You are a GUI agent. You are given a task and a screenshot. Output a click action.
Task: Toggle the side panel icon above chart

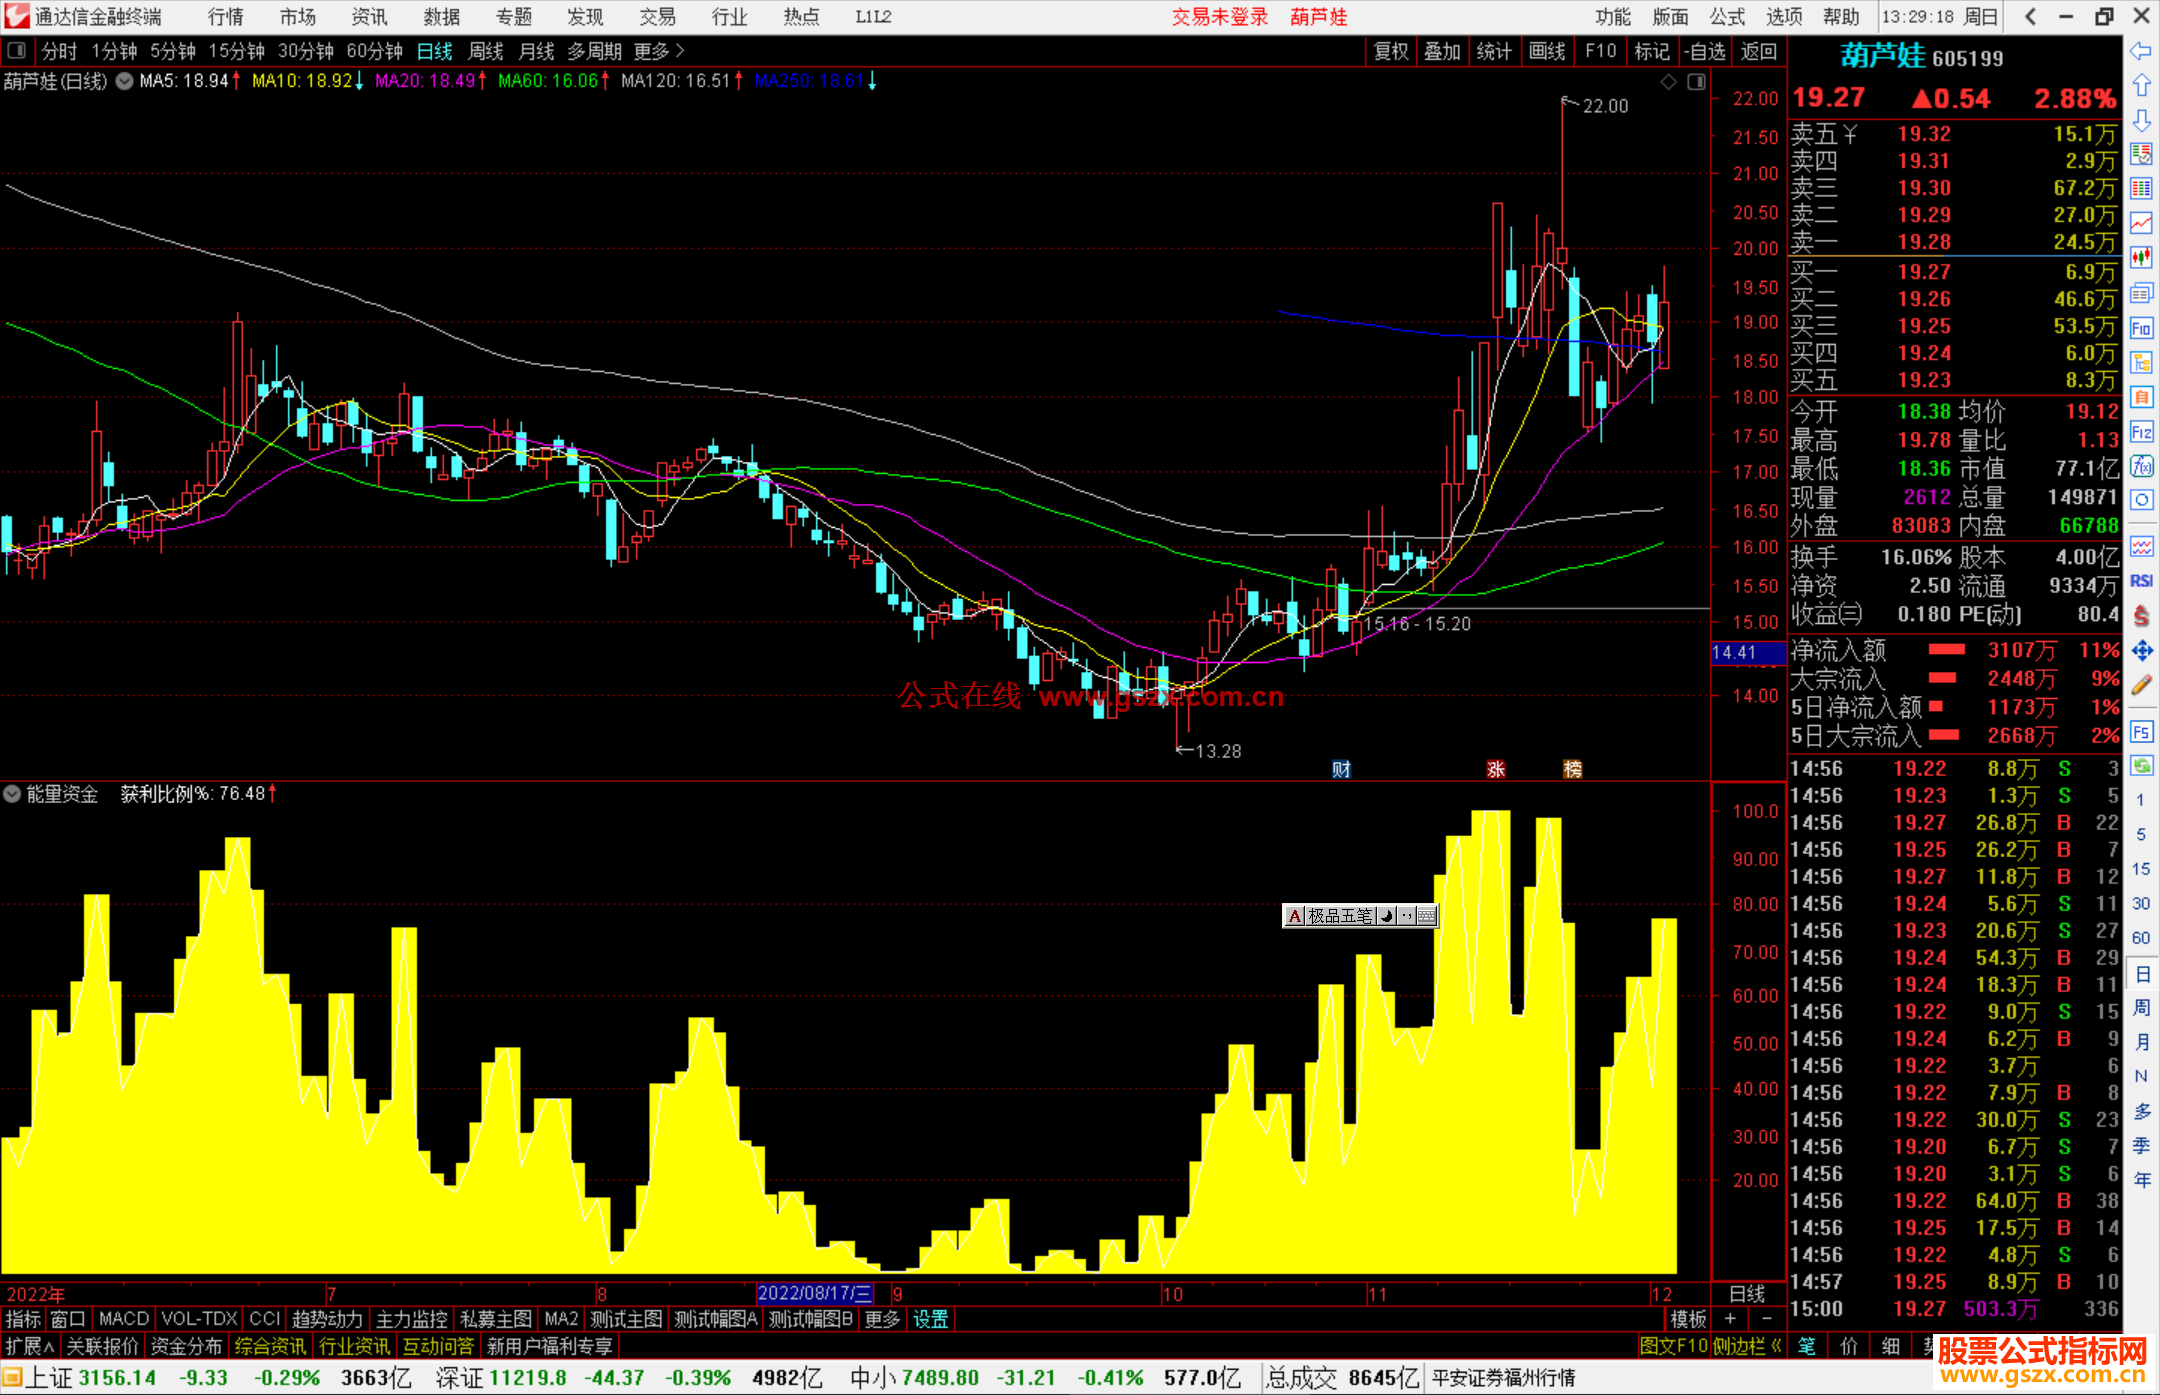tap(1696, 82)
